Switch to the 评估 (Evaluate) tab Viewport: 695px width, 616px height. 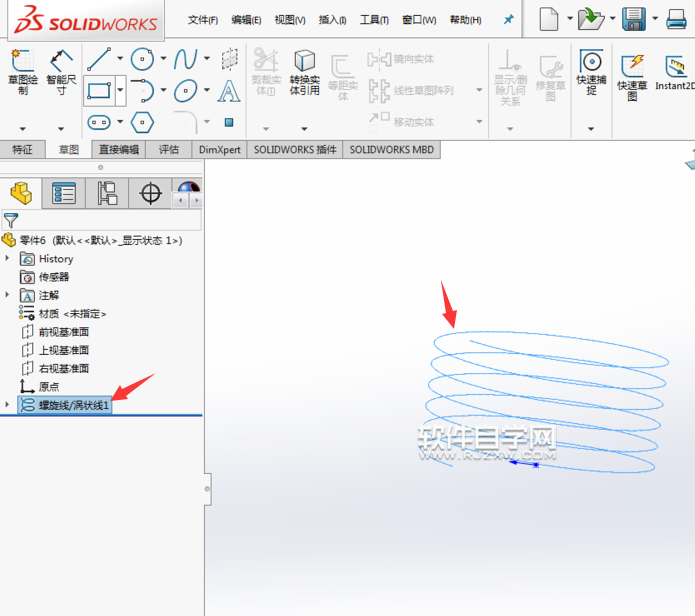169,150
